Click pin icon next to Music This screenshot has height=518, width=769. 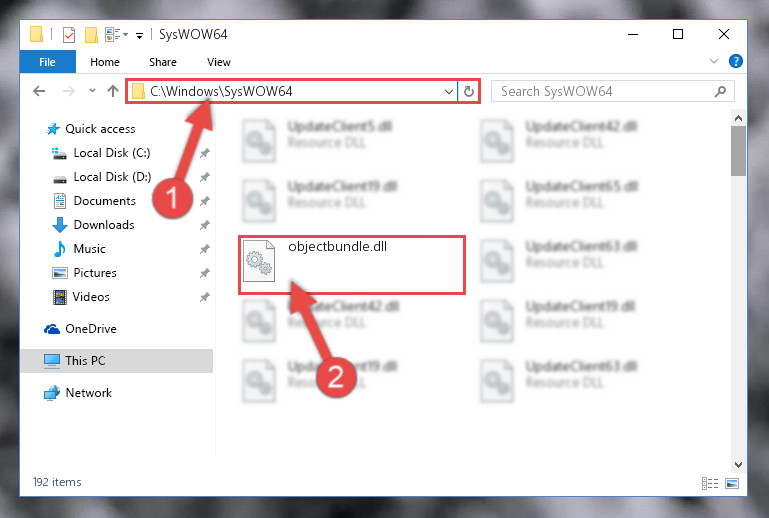pyautogui.click(x=205, y=249)
